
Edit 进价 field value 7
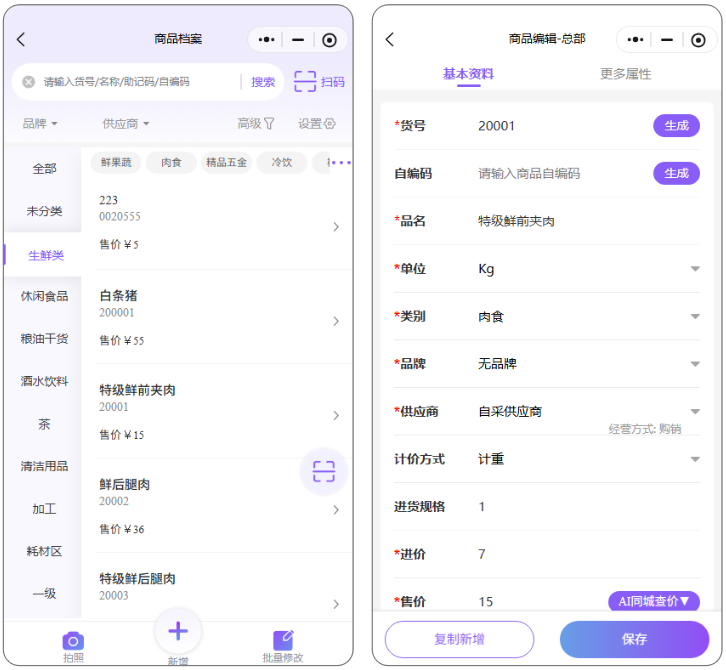482,554
